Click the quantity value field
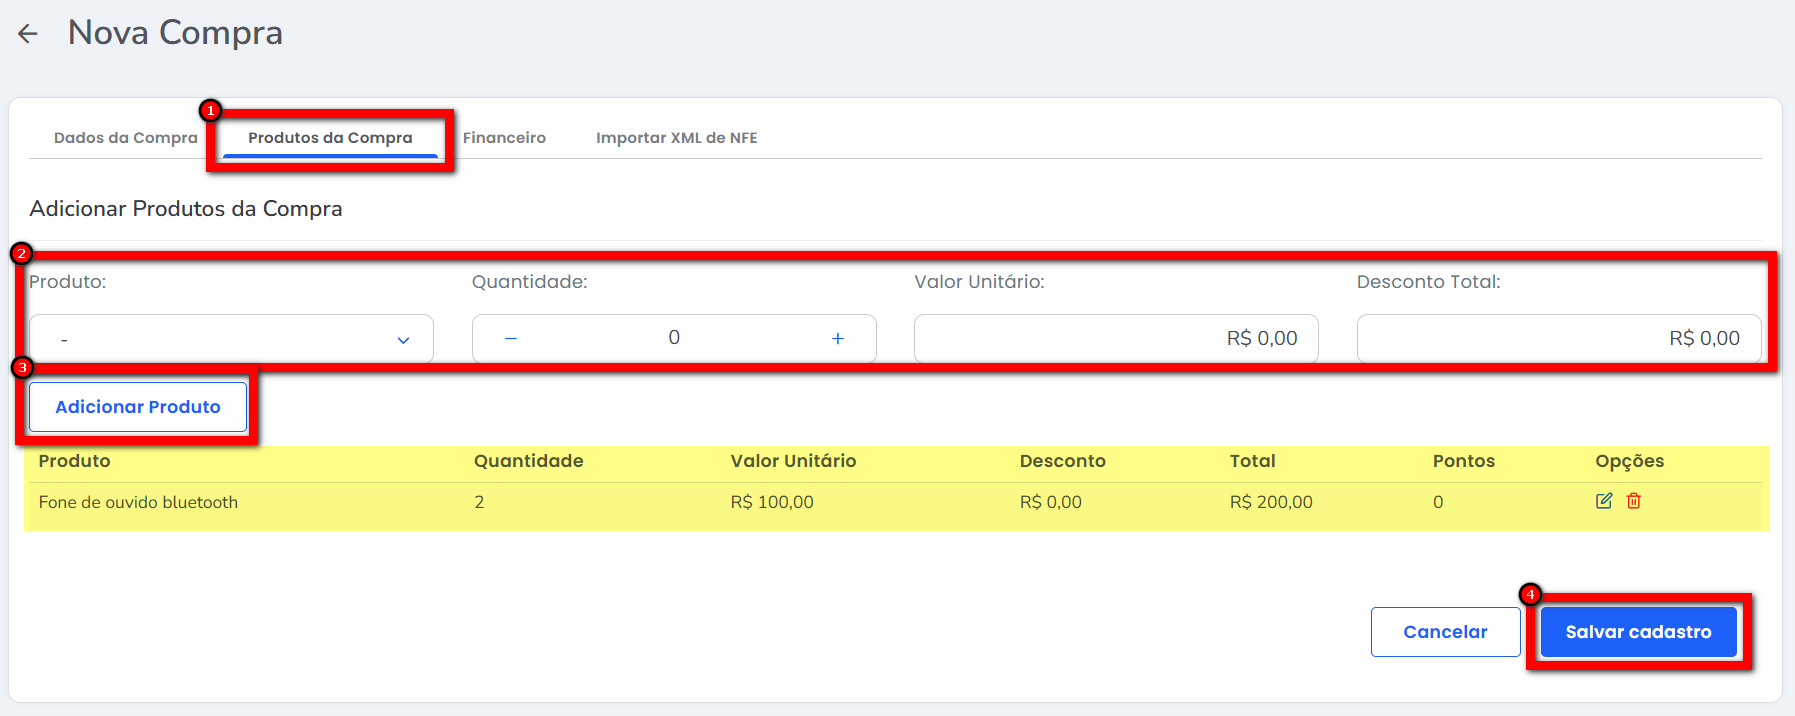 coord(674,339)
